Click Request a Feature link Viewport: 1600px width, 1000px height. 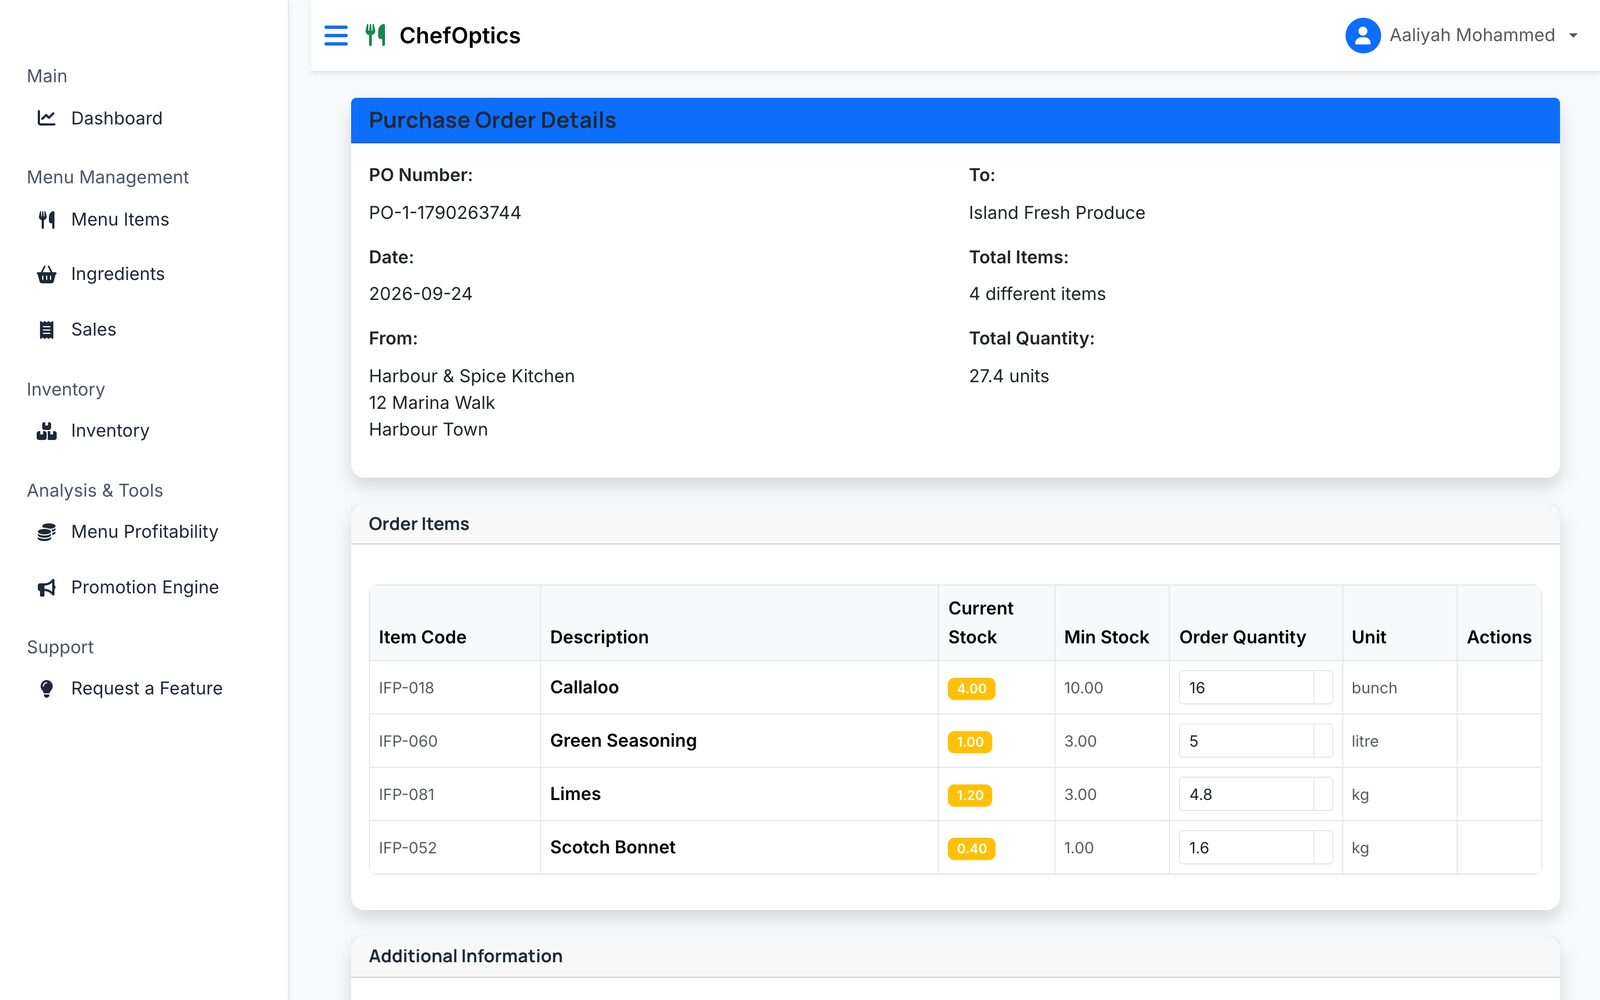tap(146, 688)
